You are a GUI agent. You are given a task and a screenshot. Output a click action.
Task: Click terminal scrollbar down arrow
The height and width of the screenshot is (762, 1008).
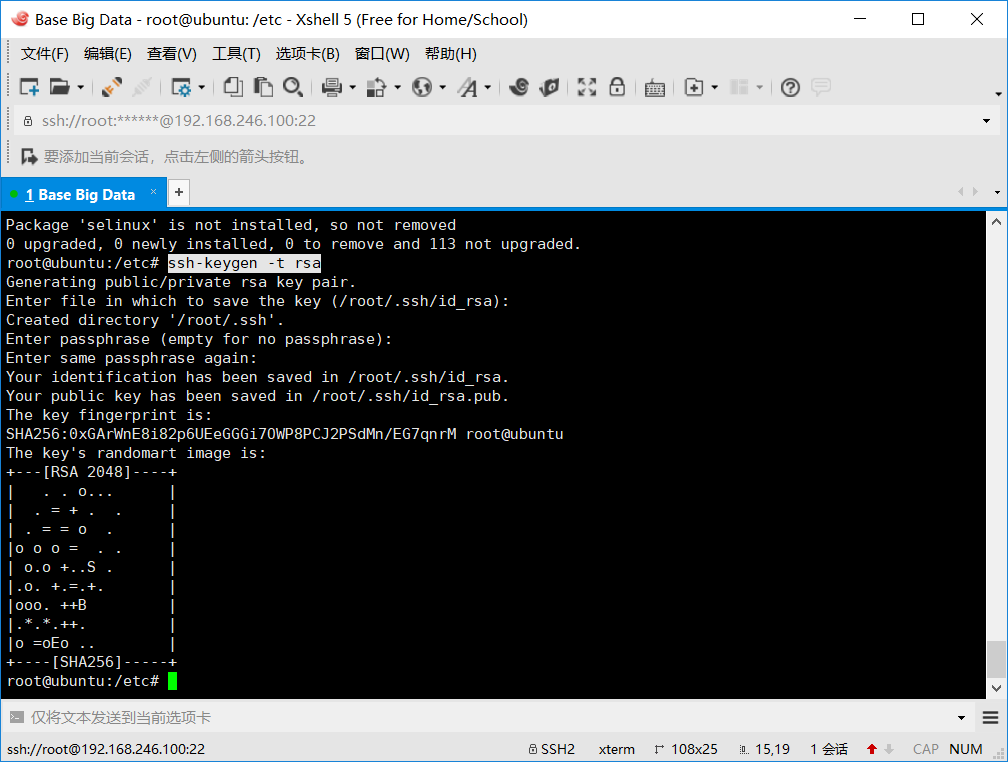(x=996, y=688)
